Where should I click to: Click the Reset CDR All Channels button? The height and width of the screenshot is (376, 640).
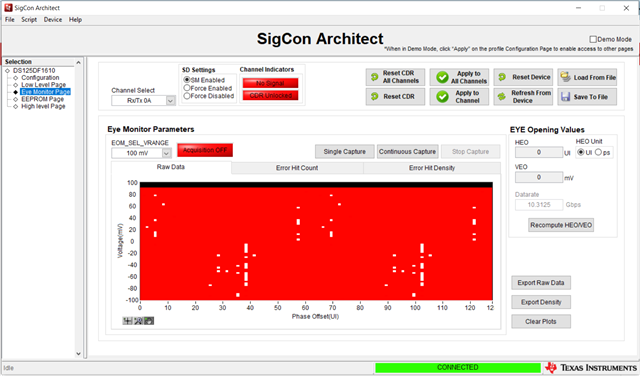tap(395, 77)
